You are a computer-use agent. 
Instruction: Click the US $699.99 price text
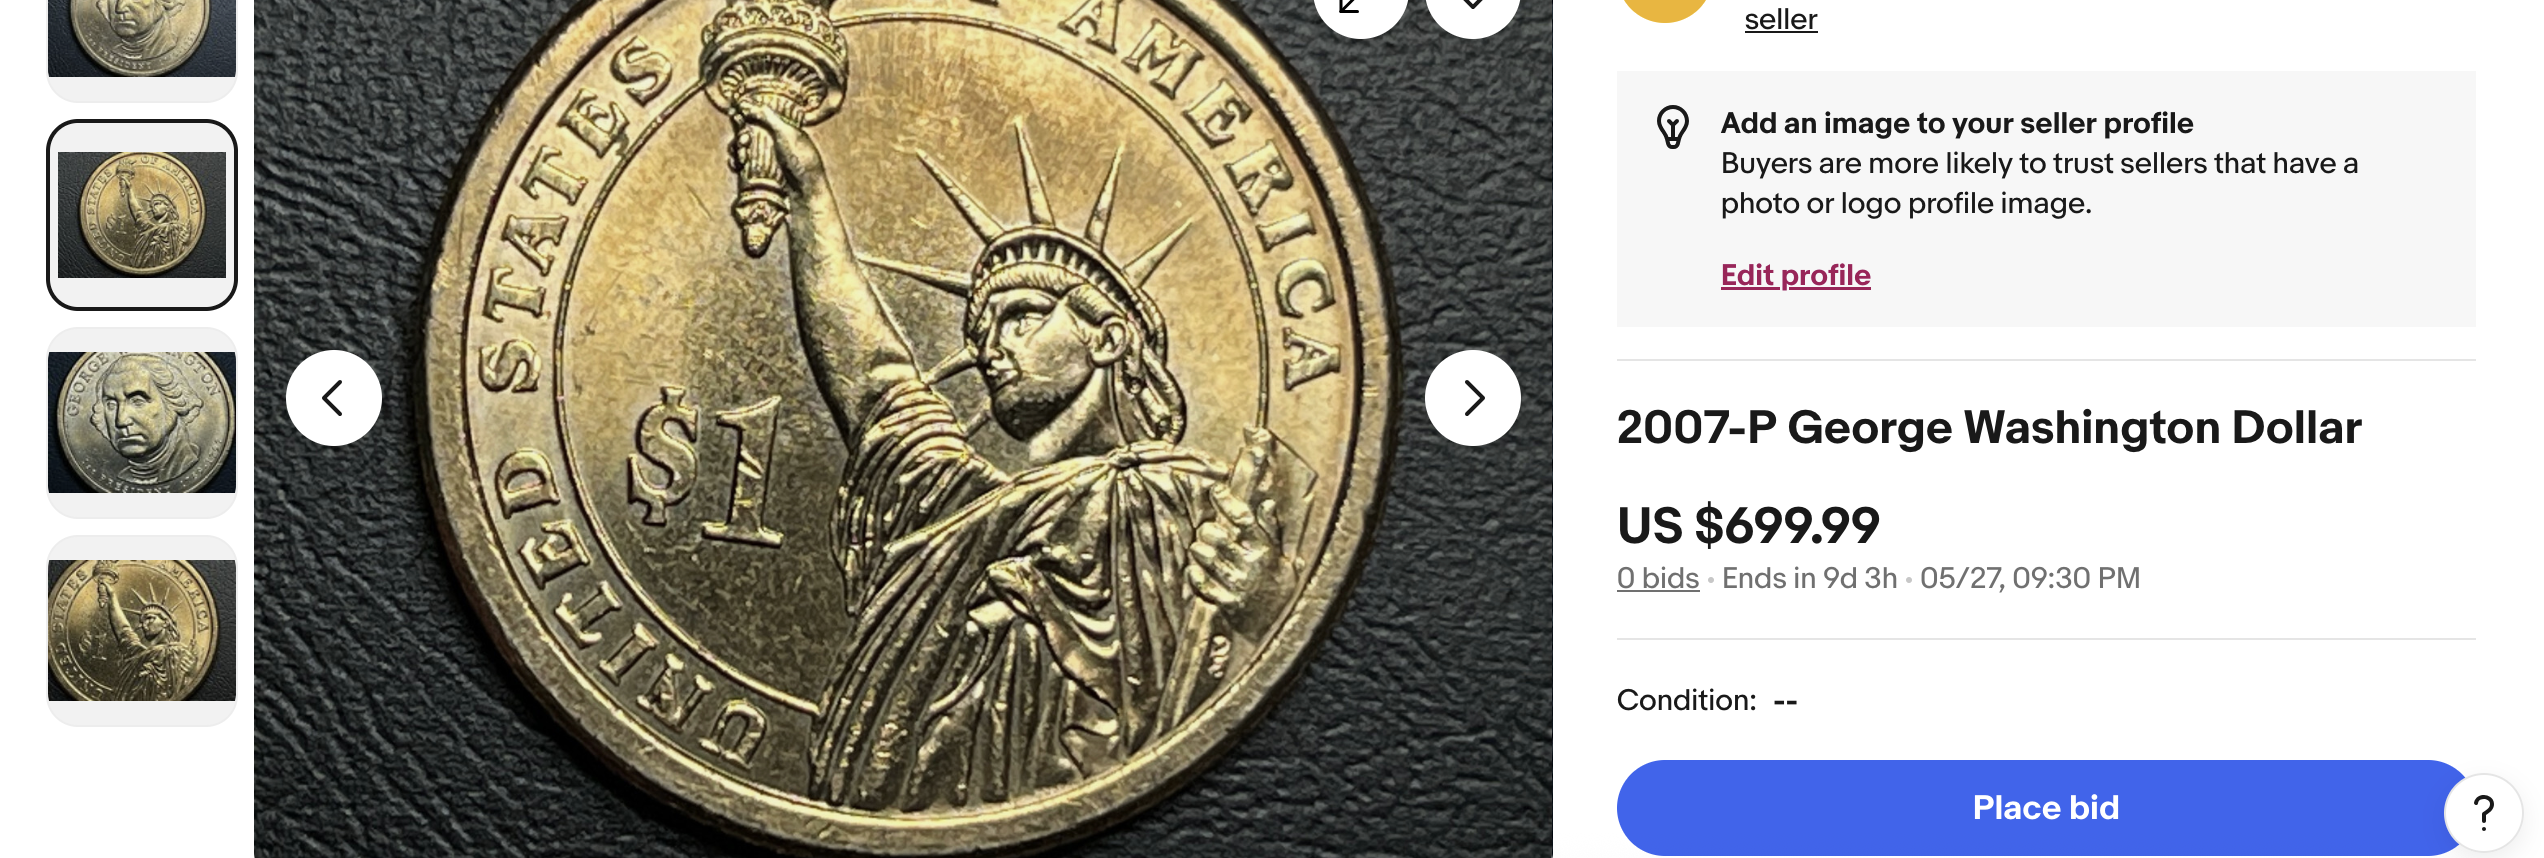1748,526
